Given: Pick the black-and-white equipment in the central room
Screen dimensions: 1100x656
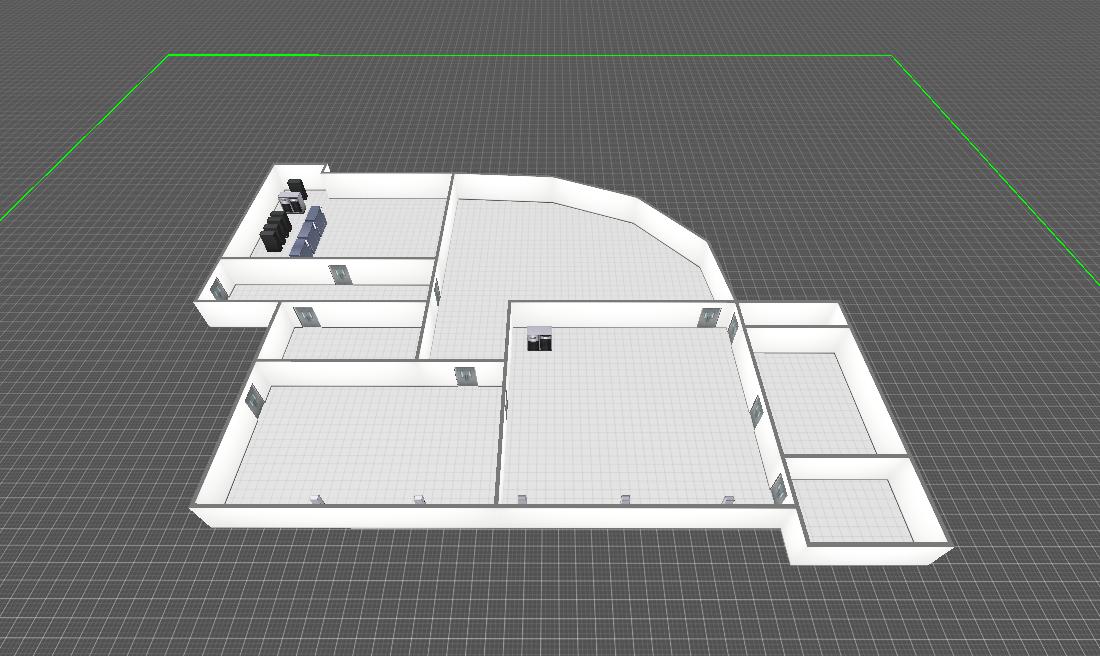Looking at the screenshot, I should click(x=540, y=340).
